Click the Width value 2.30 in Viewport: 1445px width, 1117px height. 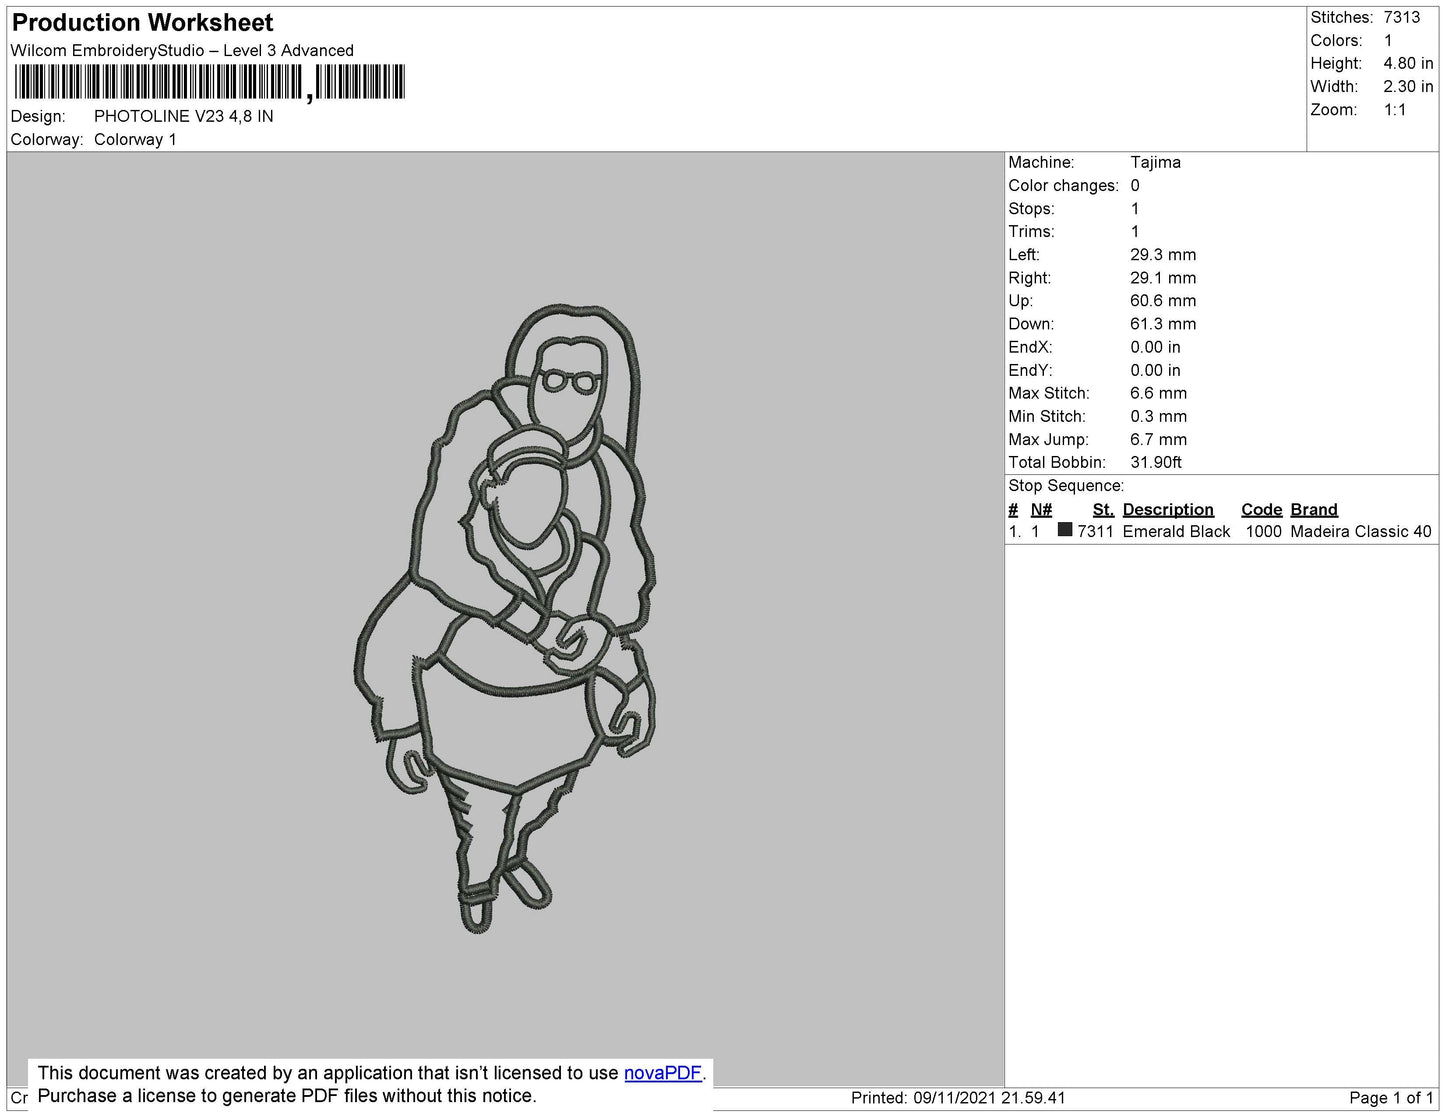(x=1408, y=86)
